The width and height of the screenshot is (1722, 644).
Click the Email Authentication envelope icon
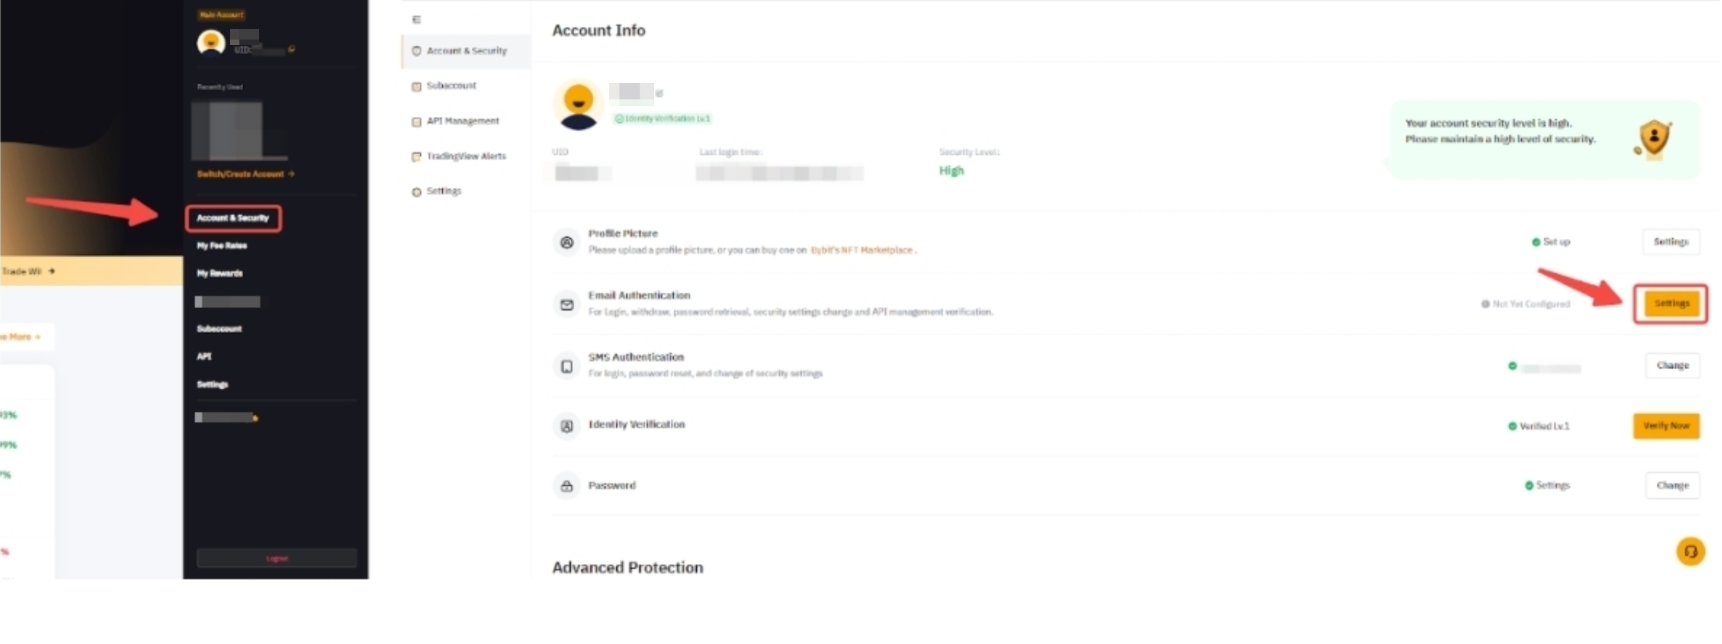point(567,304)
